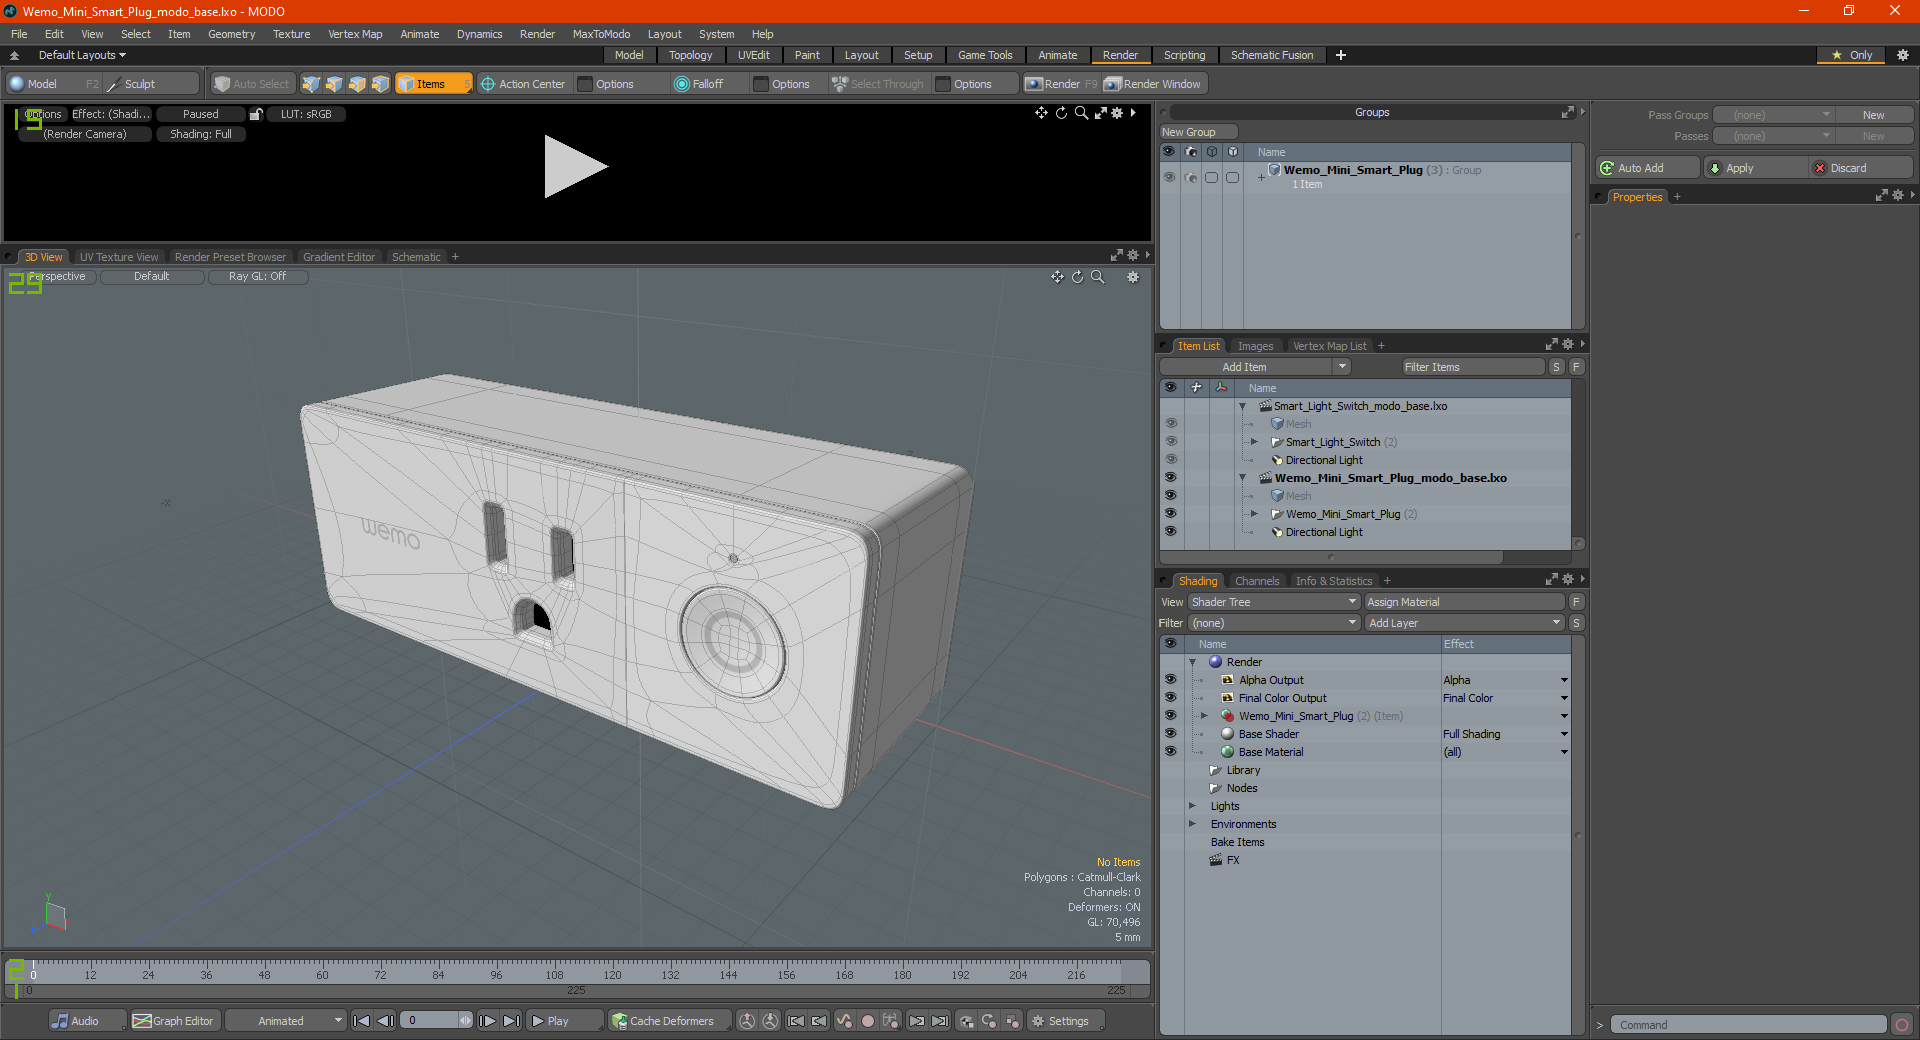This screenshot has width=1920, height=1040.
Task: Click the Render F9 button
Action: pyautogui.click(x=1061, y=84)
